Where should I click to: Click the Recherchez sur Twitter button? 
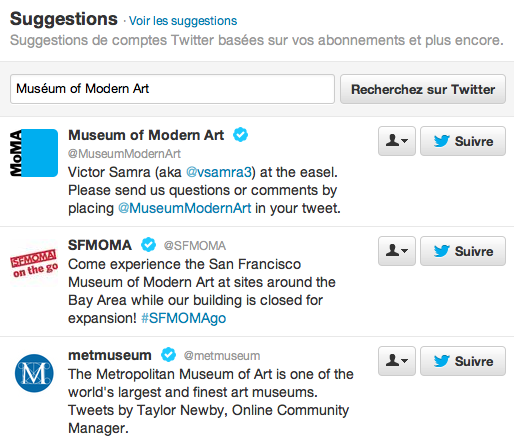[423, 89]
